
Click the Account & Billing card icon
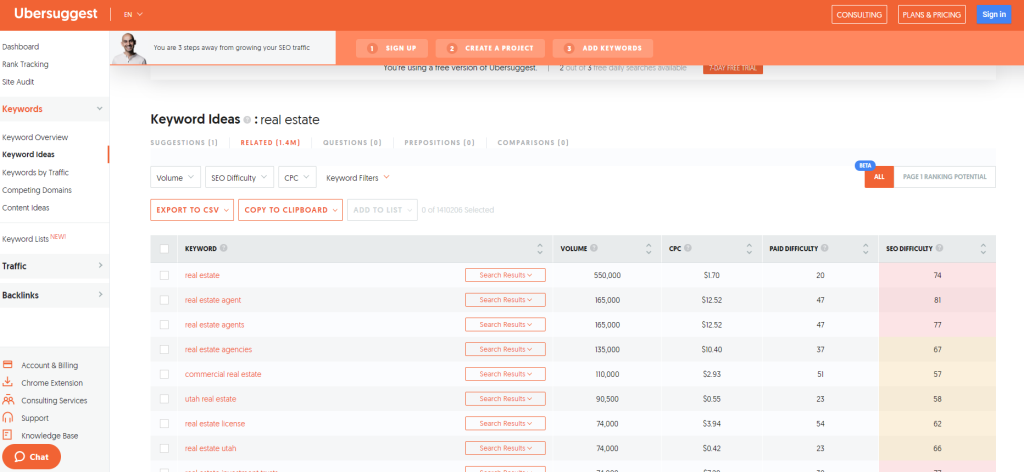(8, 365)
